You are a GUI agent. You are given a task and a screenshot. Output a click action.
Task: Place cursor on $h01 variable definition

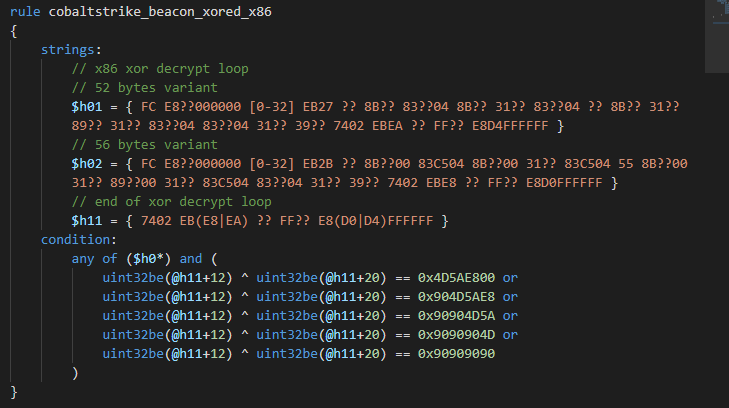[86, 107]
